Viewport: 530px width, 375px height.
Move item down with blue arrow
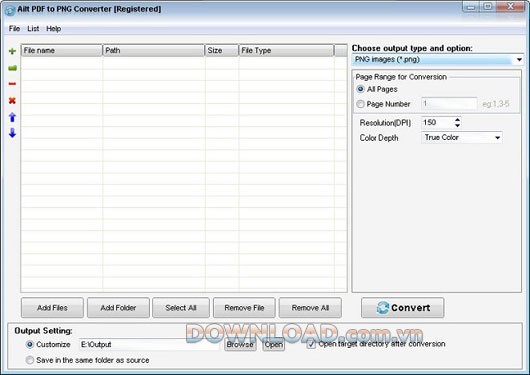coord(12,133)
